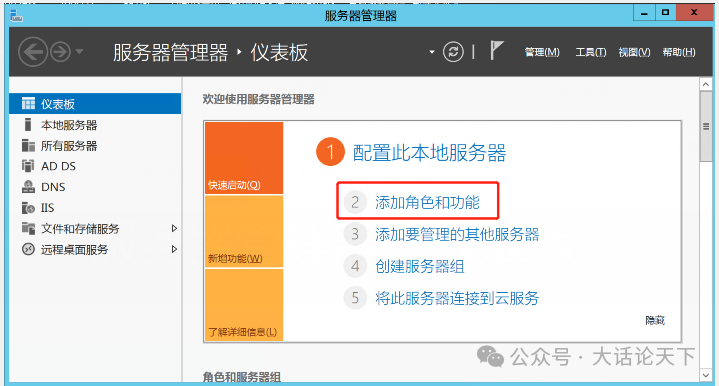Click the 仪表板 icon in sidebar
719x386 pixels.
pos(28,104)
